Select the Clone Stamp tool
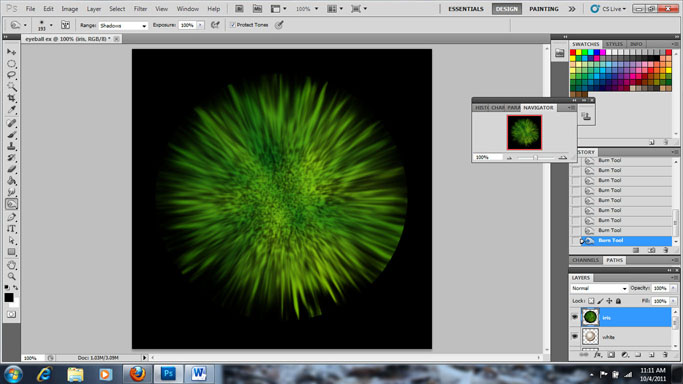This screenshot has height=384, width=683. [x=11, y=146]
